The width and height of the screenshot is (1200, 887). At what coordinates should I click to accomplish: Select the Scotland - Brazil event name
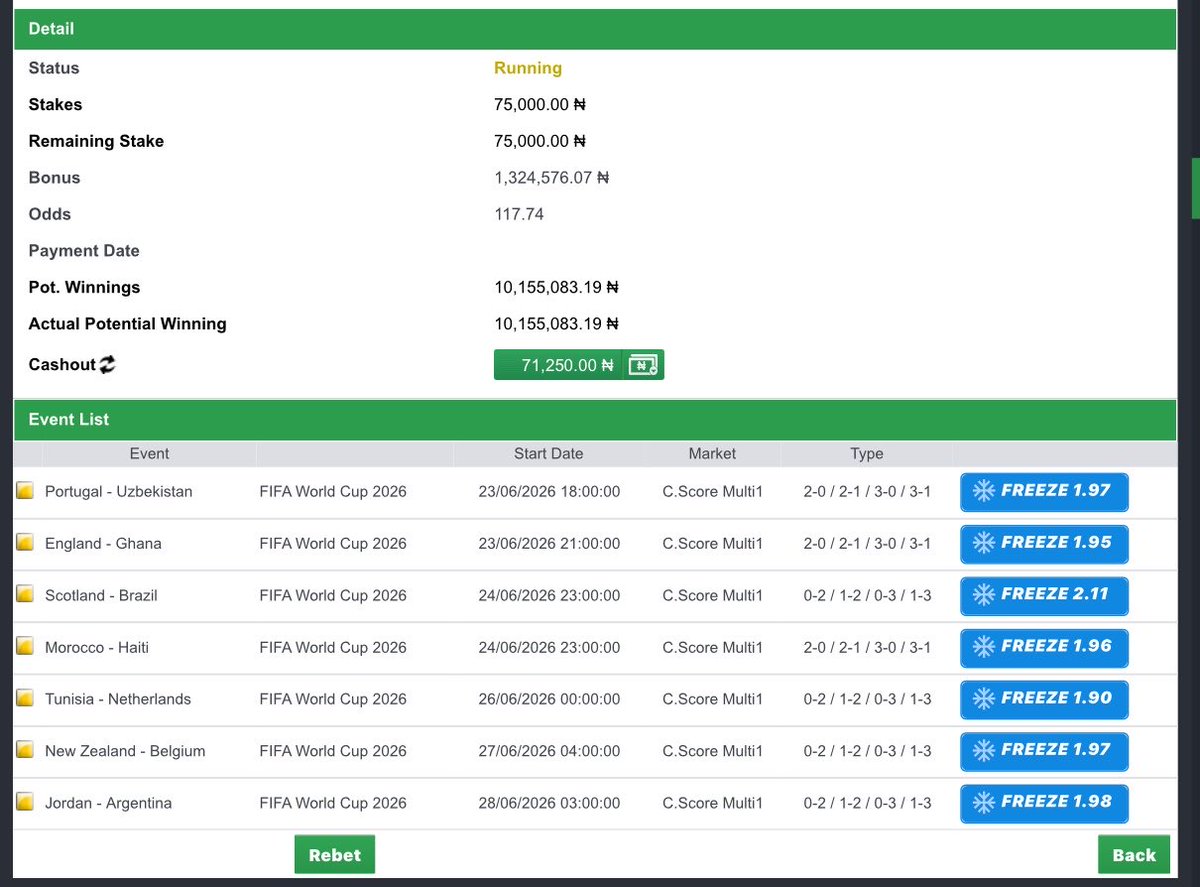[x=101, y=595]
